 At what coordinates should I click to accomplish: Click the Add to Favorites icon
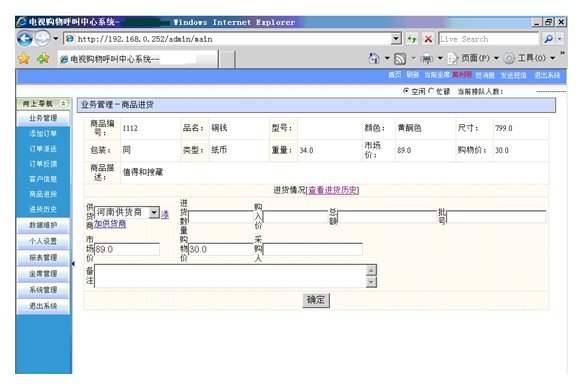43,58
